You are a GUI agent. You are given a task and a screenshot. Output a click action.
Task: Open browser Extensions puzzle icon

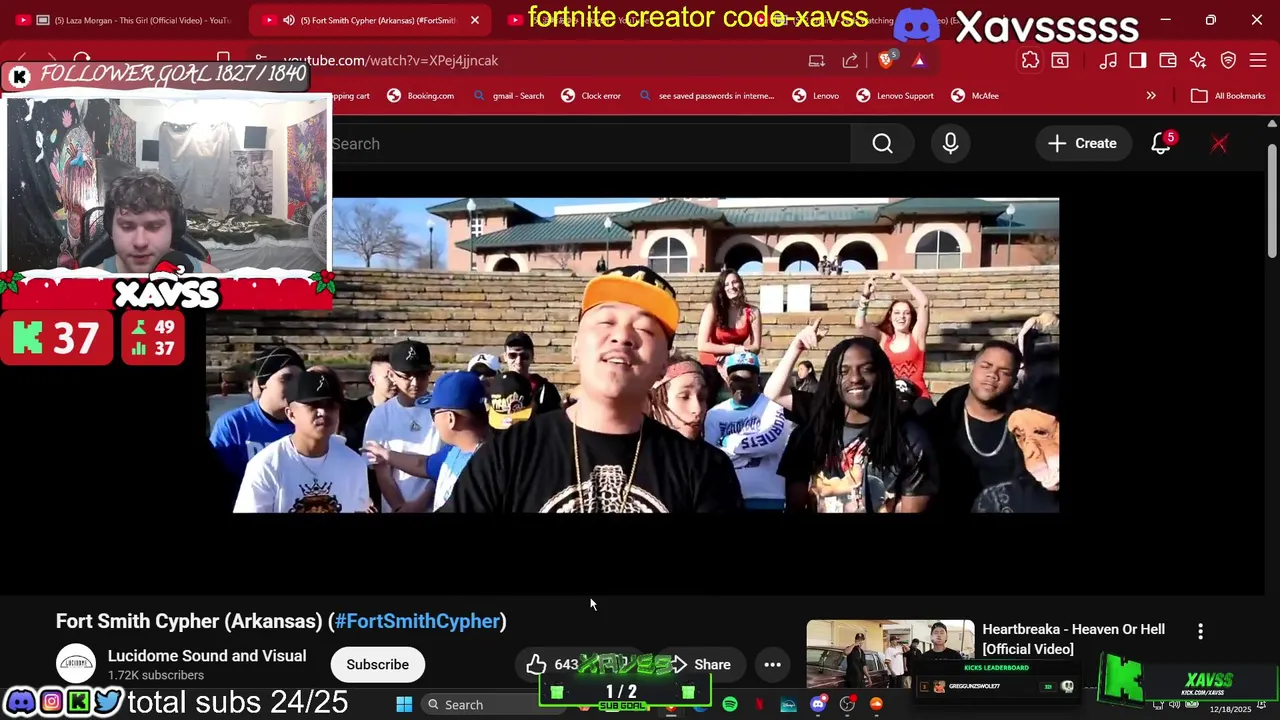point(1030,60)
